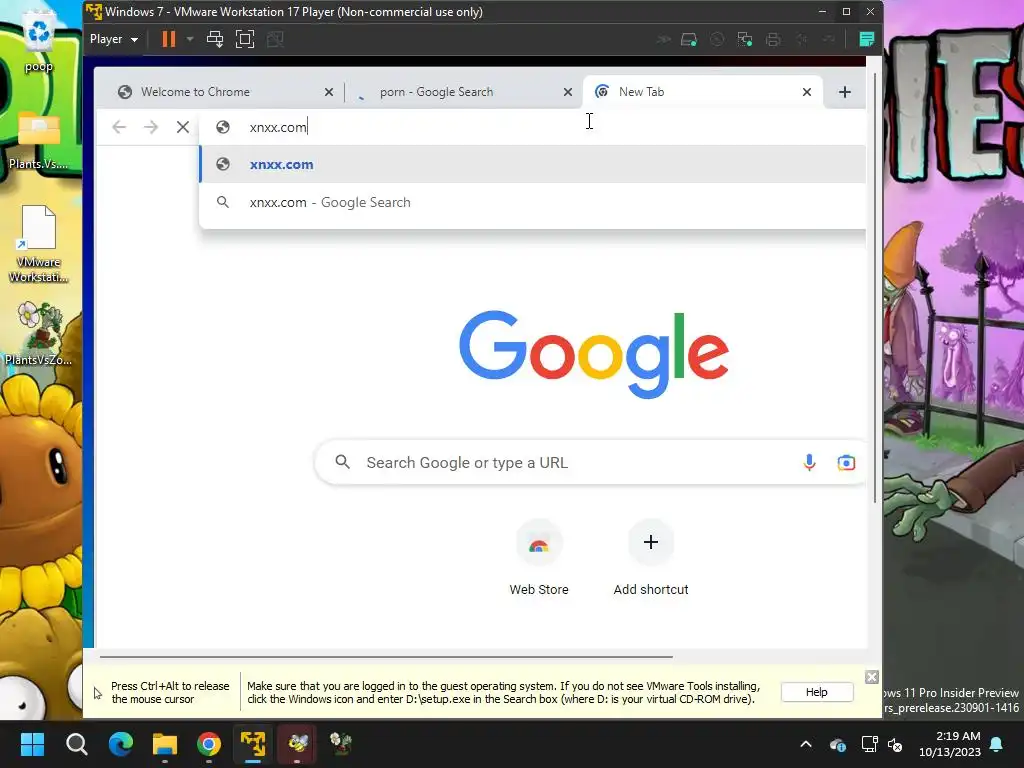
Task: Start voice search with microphone icon
Action: [809, 462]
